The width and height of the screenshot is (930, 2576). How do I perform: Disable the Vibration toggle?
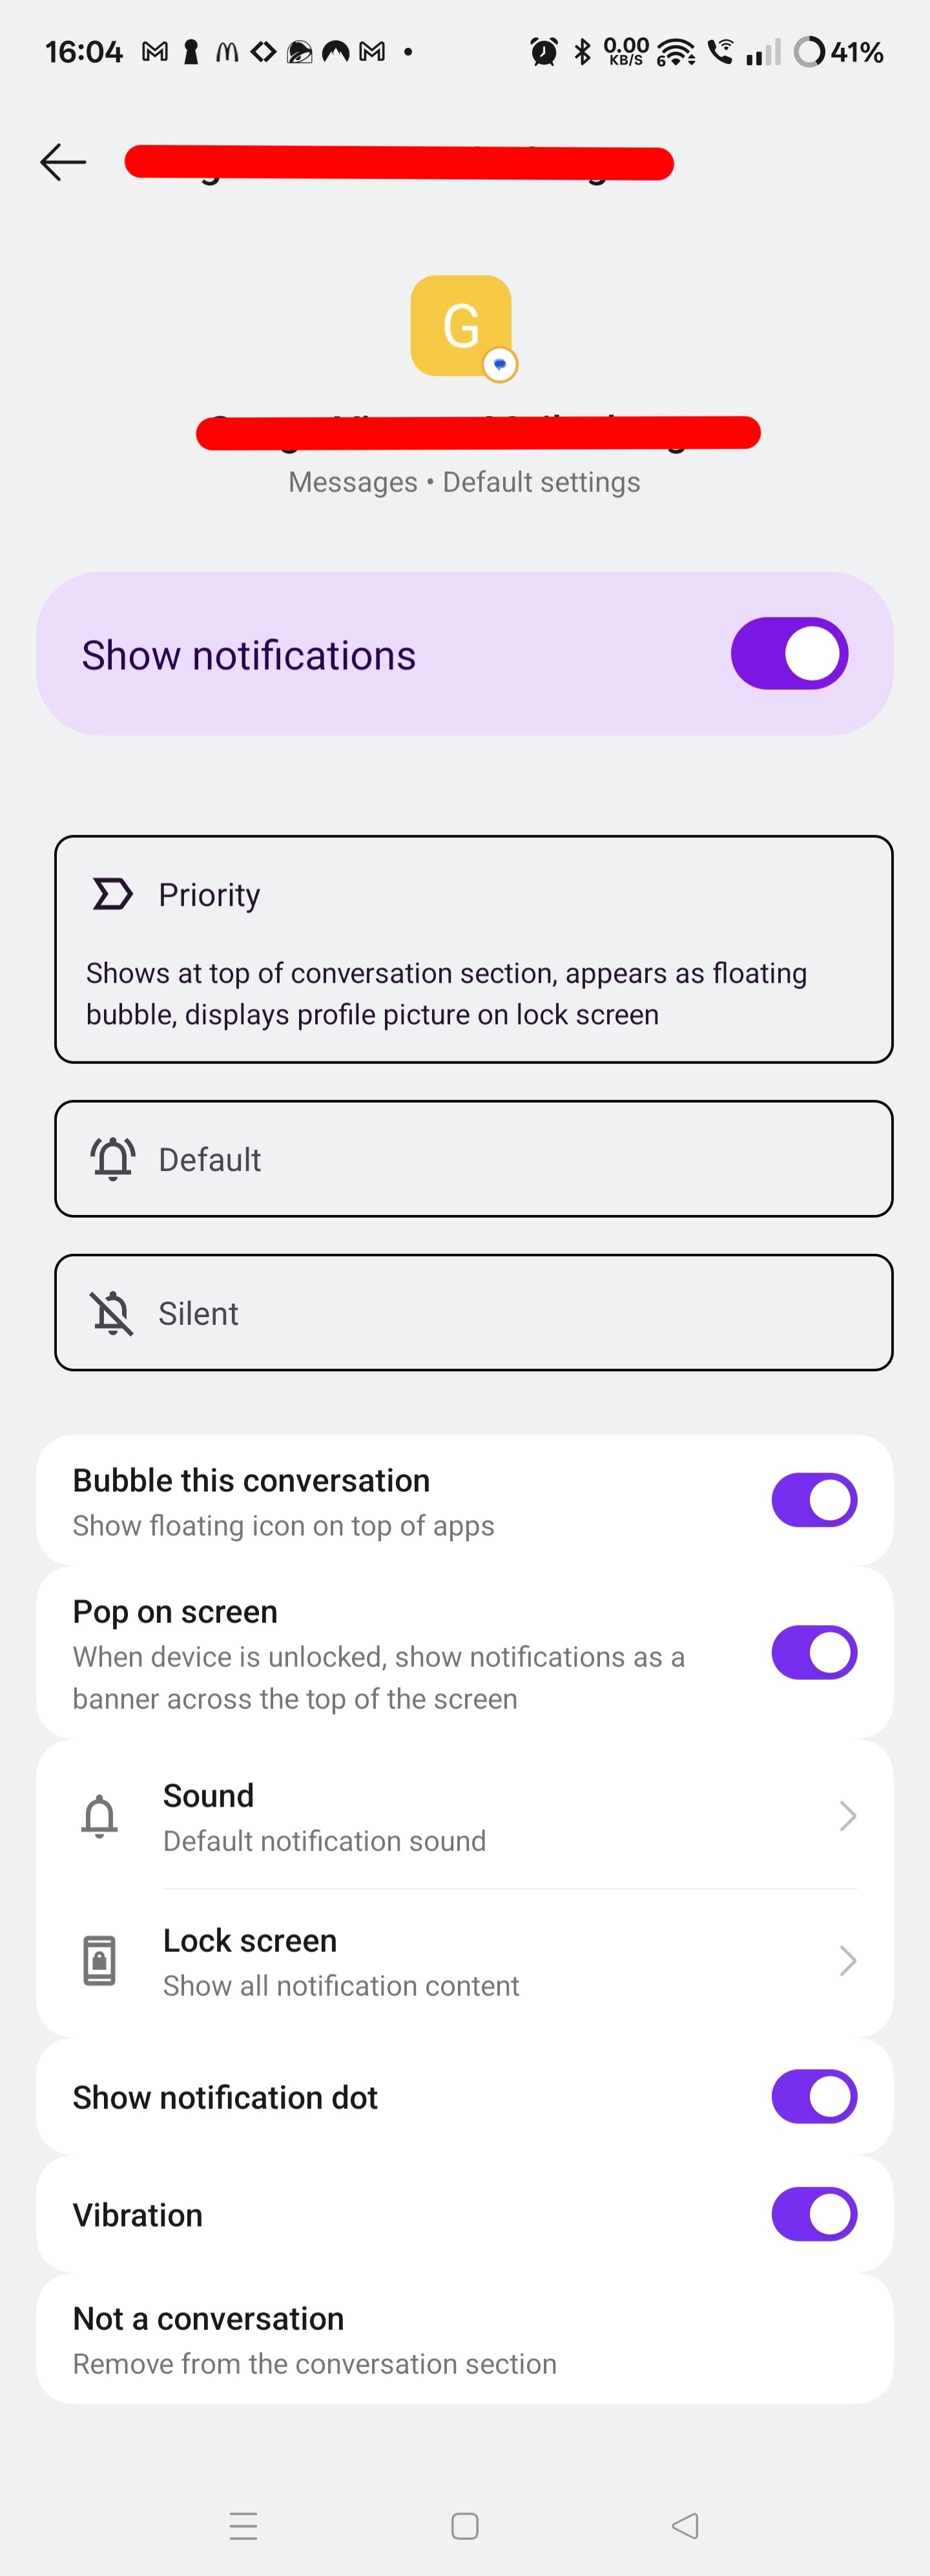click(x=813, y=2214)
